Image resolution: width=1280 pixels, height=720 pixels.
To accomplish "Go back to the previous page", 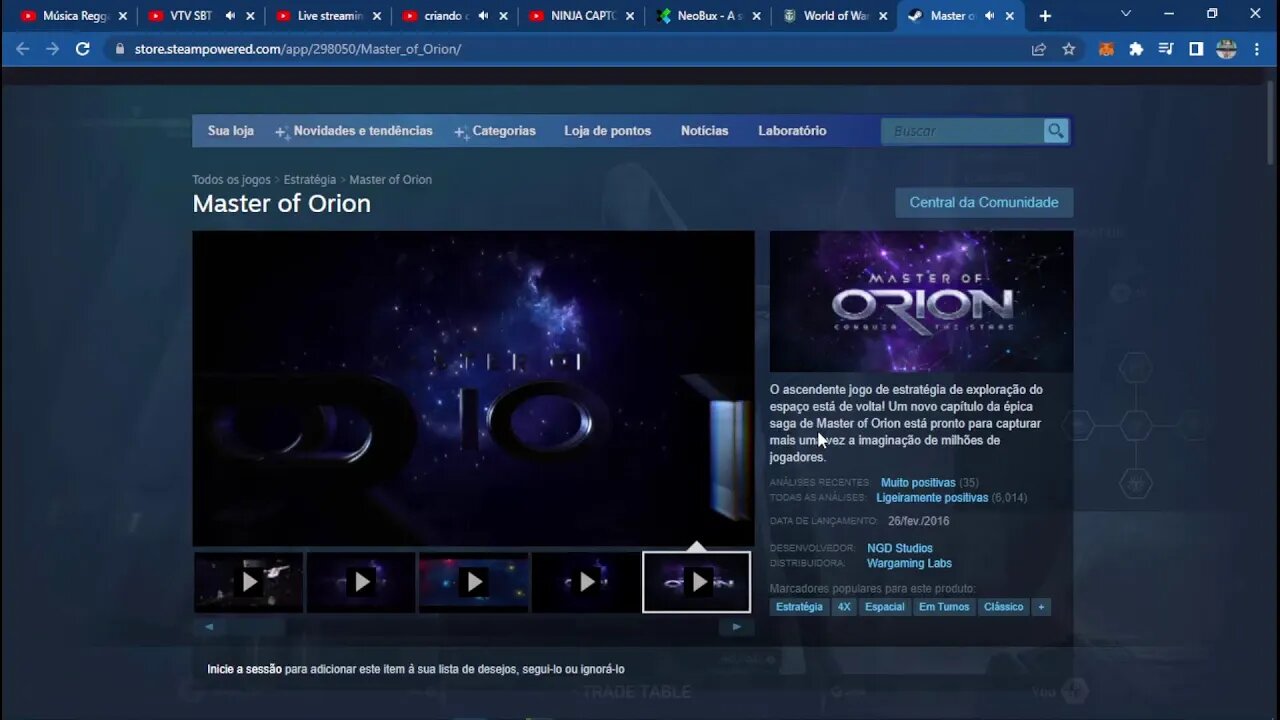I will [x=22, y=49].
